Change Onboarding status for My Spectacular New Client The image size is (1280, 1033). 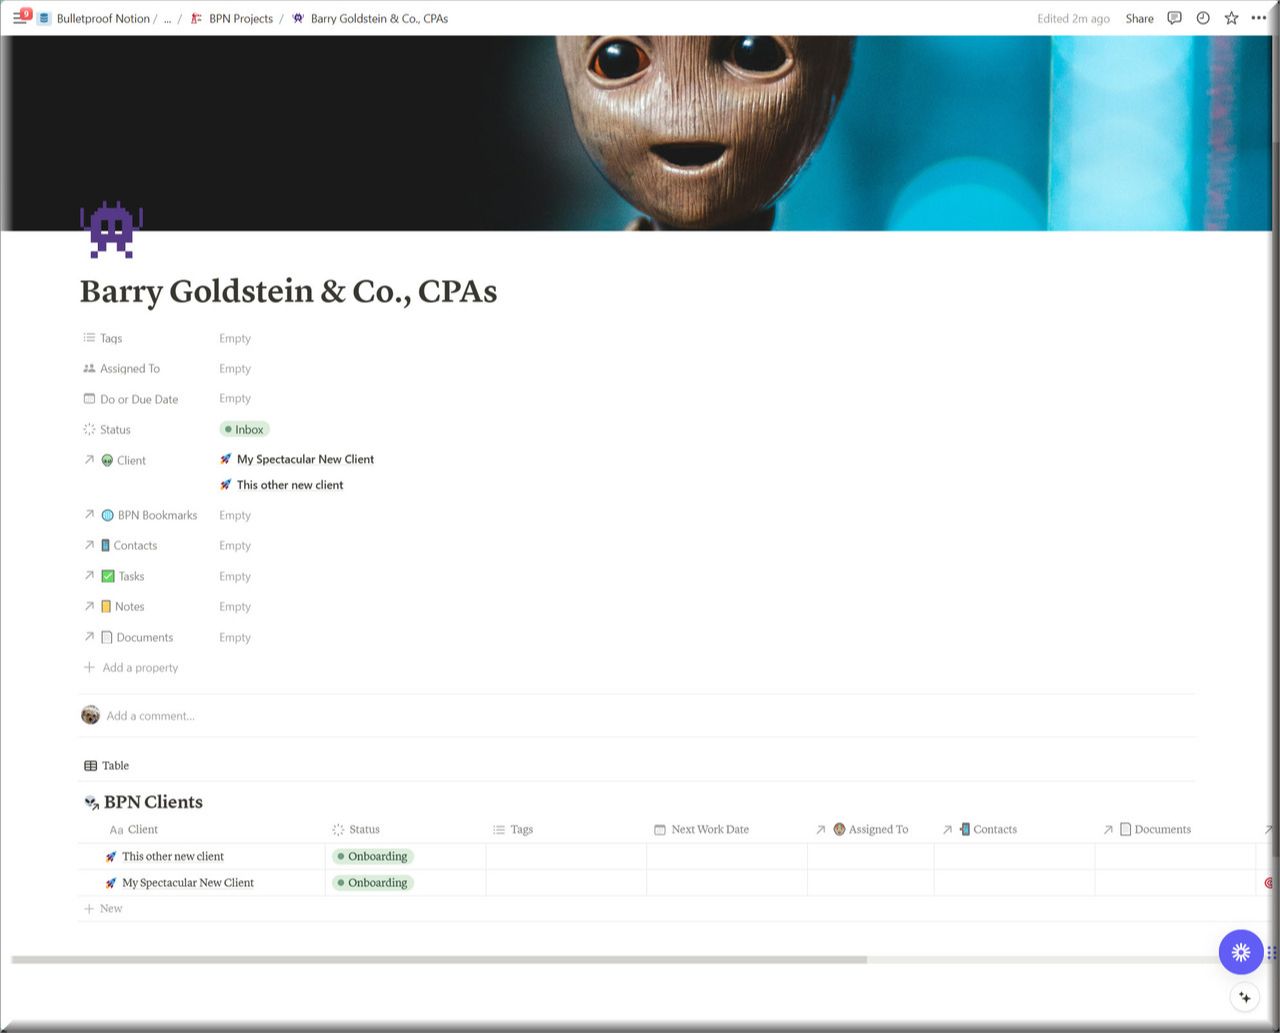pos(373,883)
